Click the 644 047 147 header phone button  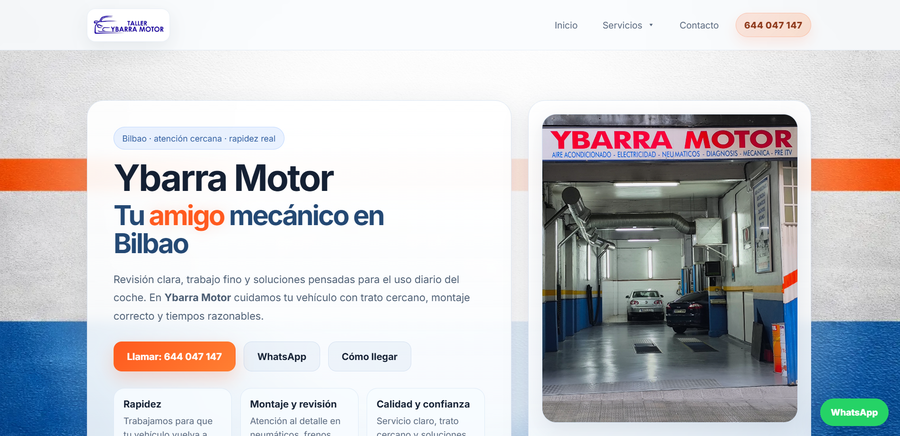pyautogui.click(x=773, y=25)
